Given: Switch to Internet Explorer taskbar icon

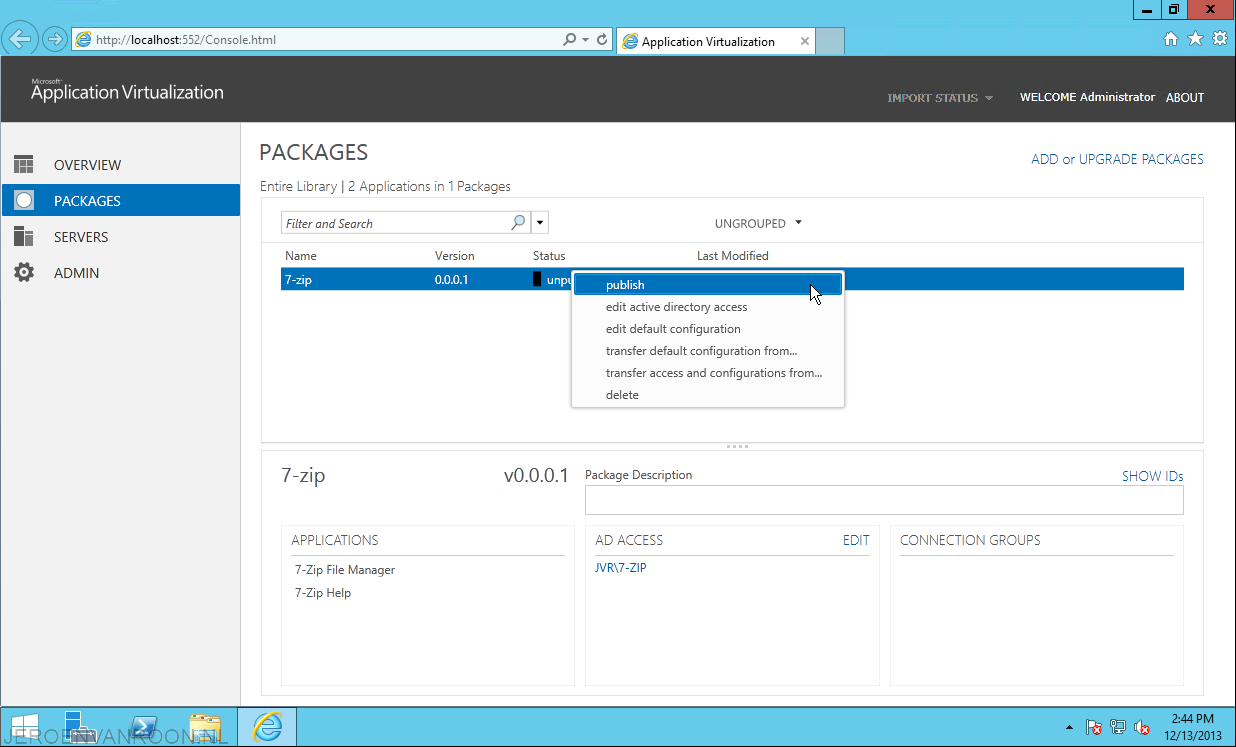Looking at the screenshot, I should [x=267, y=727].
